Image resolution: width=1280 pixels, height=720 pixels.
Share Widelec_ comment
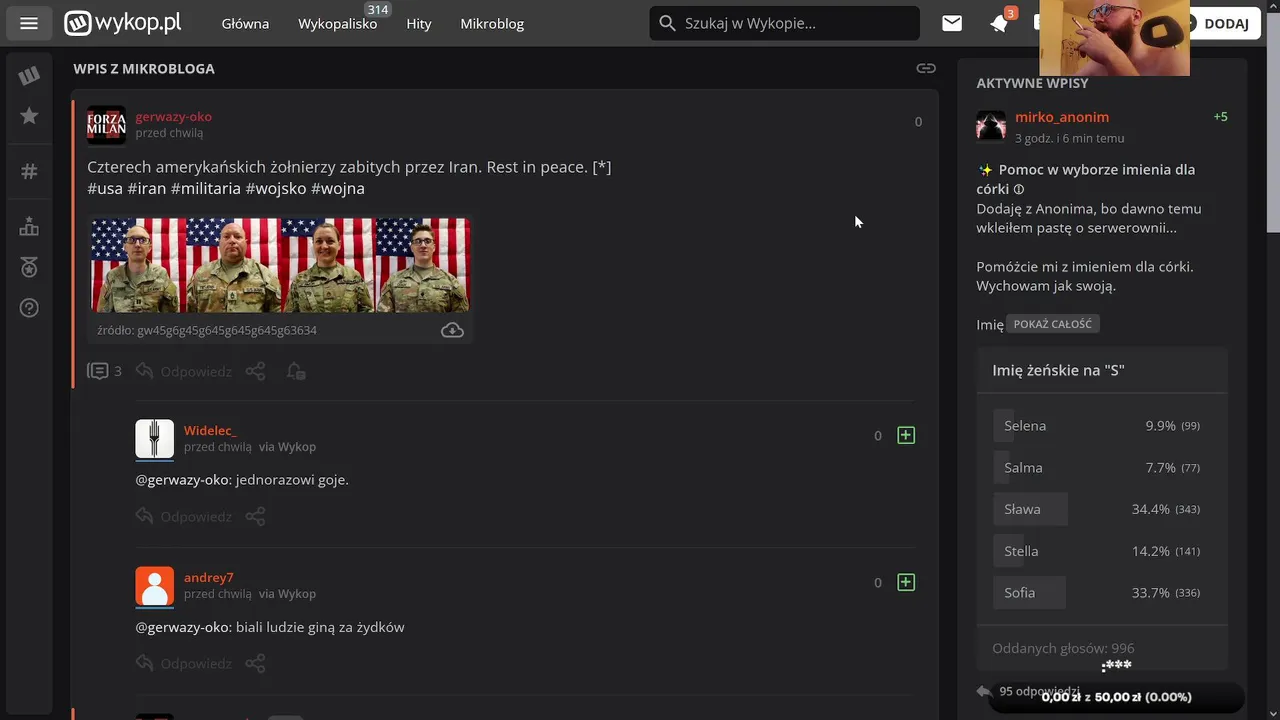[x=256, y=516]
